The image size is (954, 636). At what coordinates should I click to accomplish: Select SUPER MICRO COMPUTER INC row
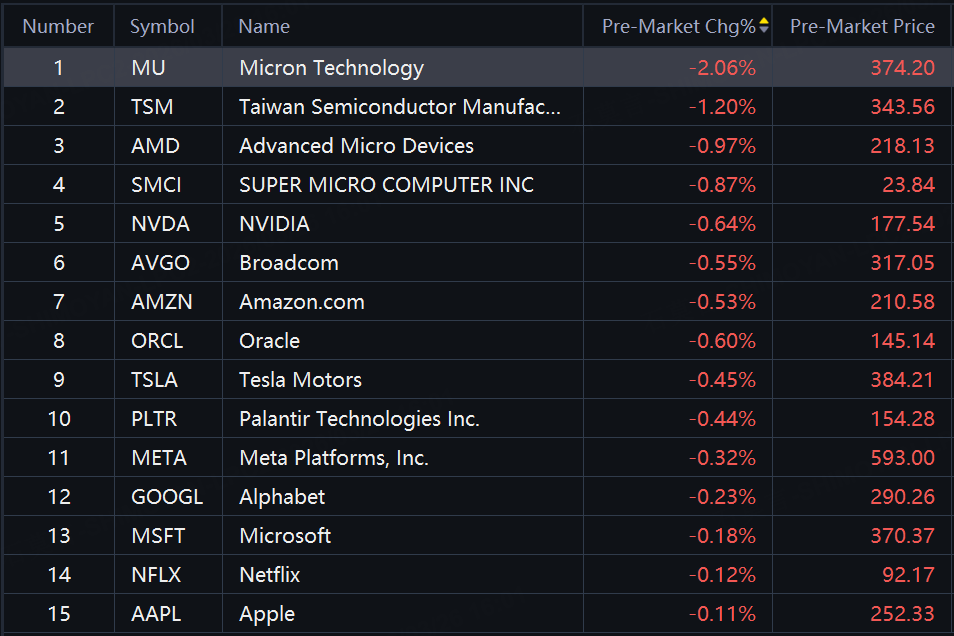click(386, 185)
